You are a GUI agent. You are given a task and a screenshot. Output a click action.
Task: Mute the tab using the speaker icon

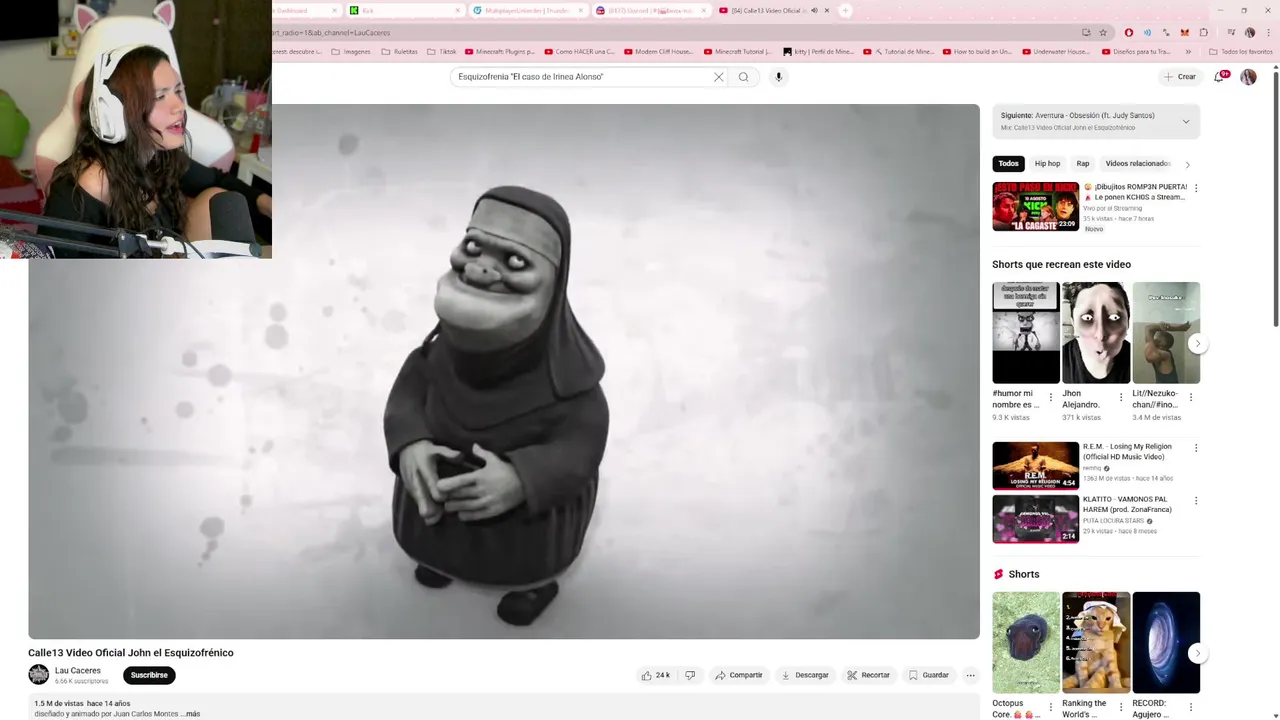click(x=814, y=10)
